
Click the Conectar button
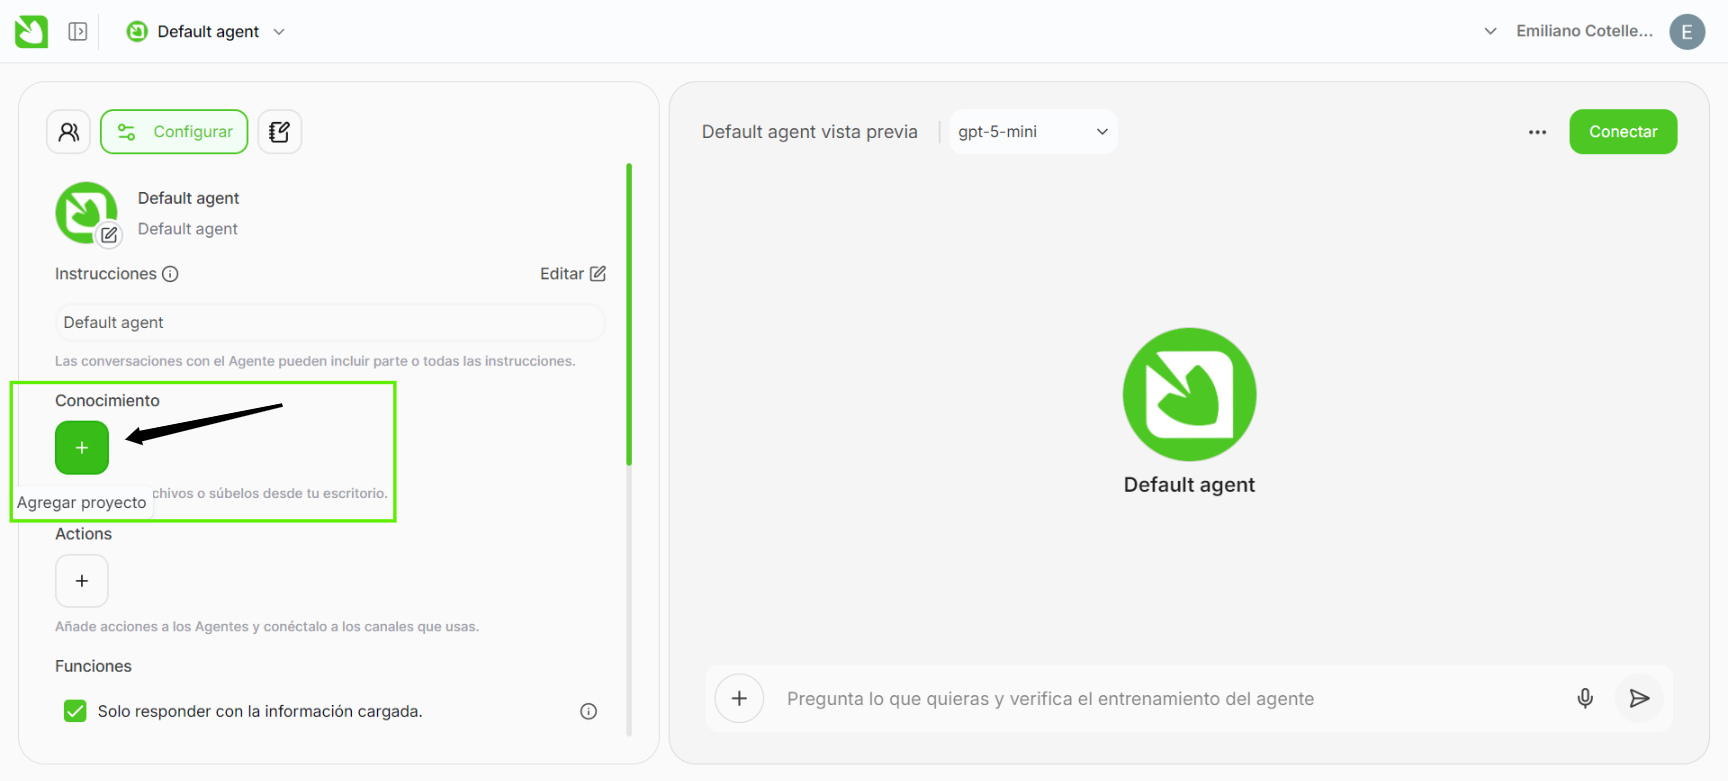(1622, 132)
